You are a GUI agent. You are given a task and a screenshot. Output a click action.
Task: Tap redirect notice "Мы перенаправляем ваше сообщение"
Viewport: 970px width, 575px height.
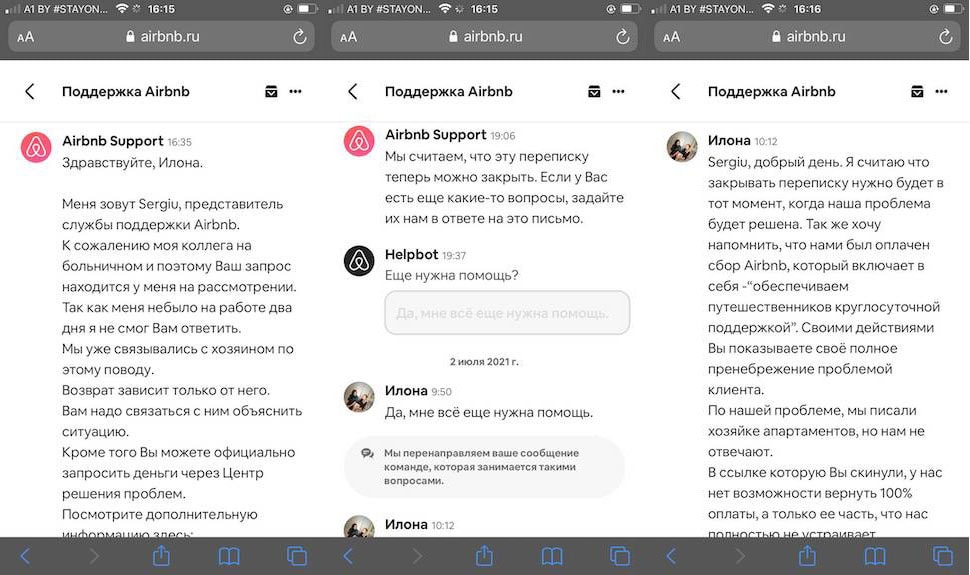point(484,467)
